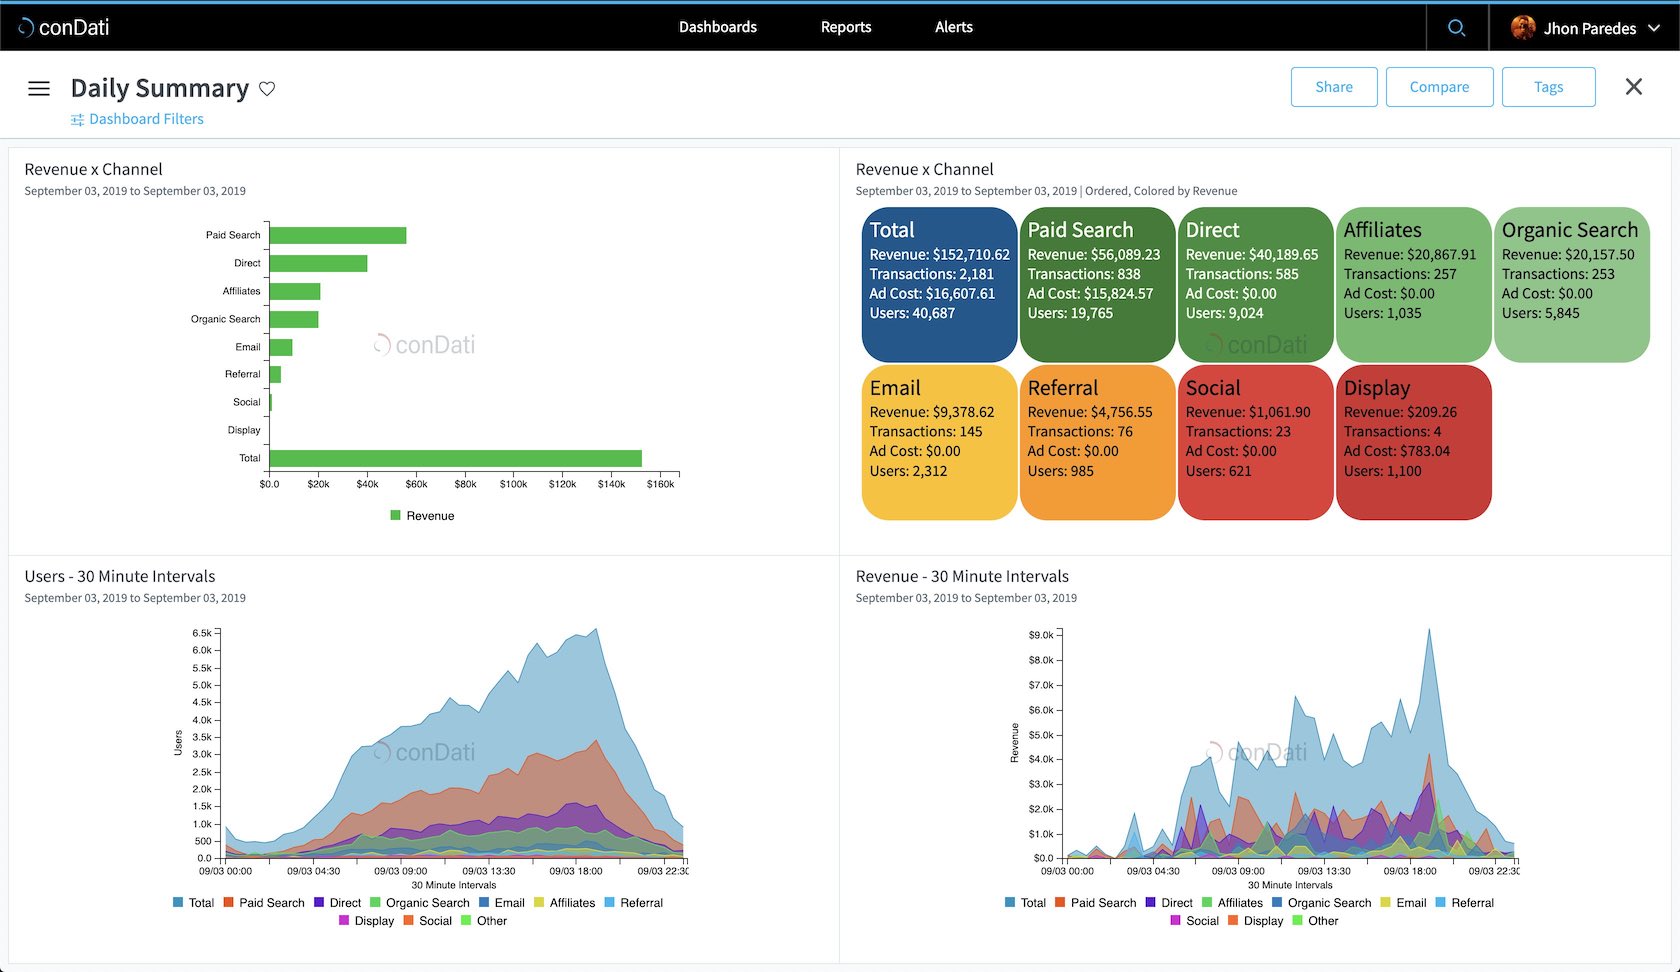Viewport: 1680px width, 972px height.
Task: Open the Alerts menu item
Action: [953, 27]
